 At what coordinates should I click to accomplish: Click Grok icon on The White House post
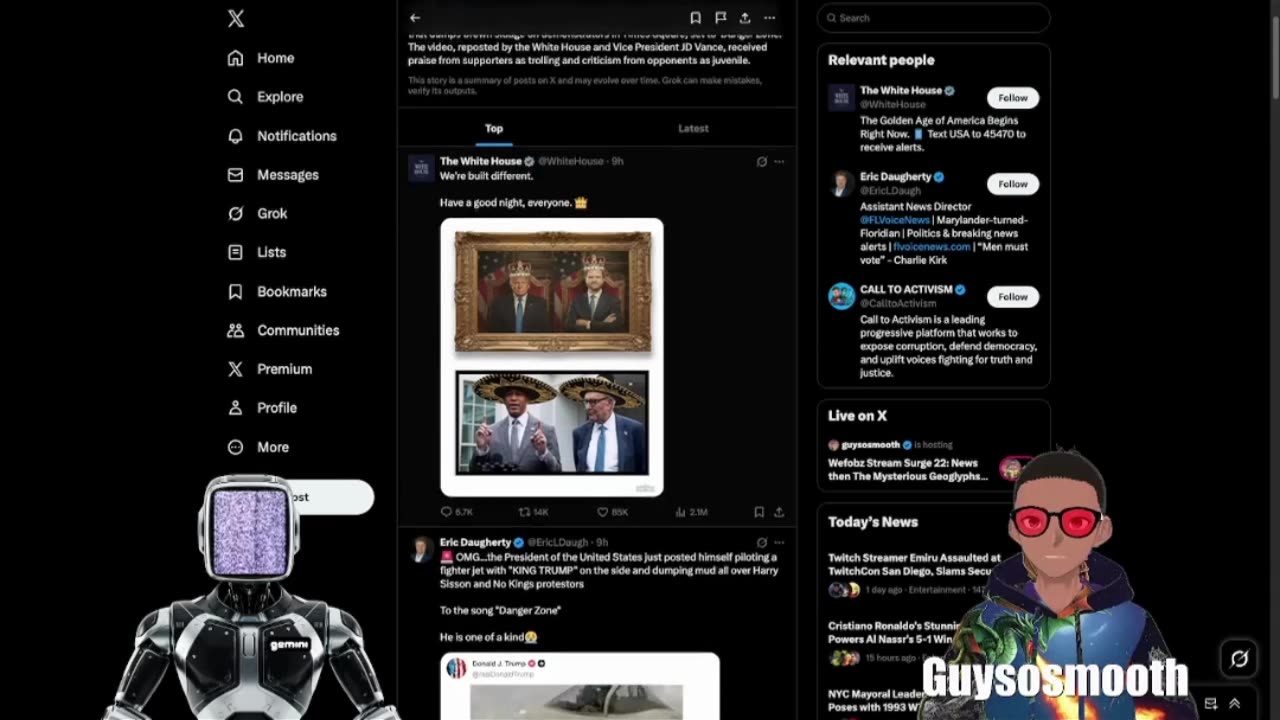click(x=761, y=161)
